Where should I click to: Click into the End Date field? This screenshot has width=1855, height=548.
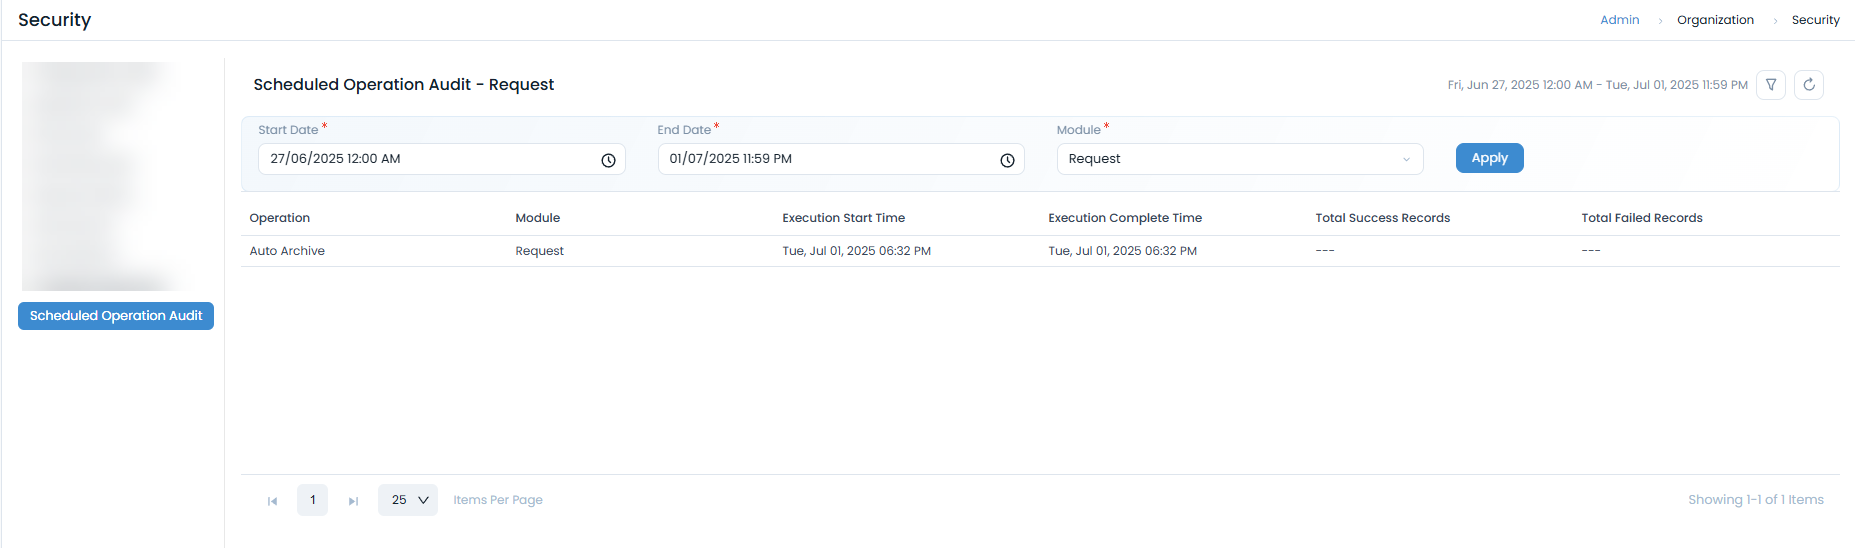point(830,159)
